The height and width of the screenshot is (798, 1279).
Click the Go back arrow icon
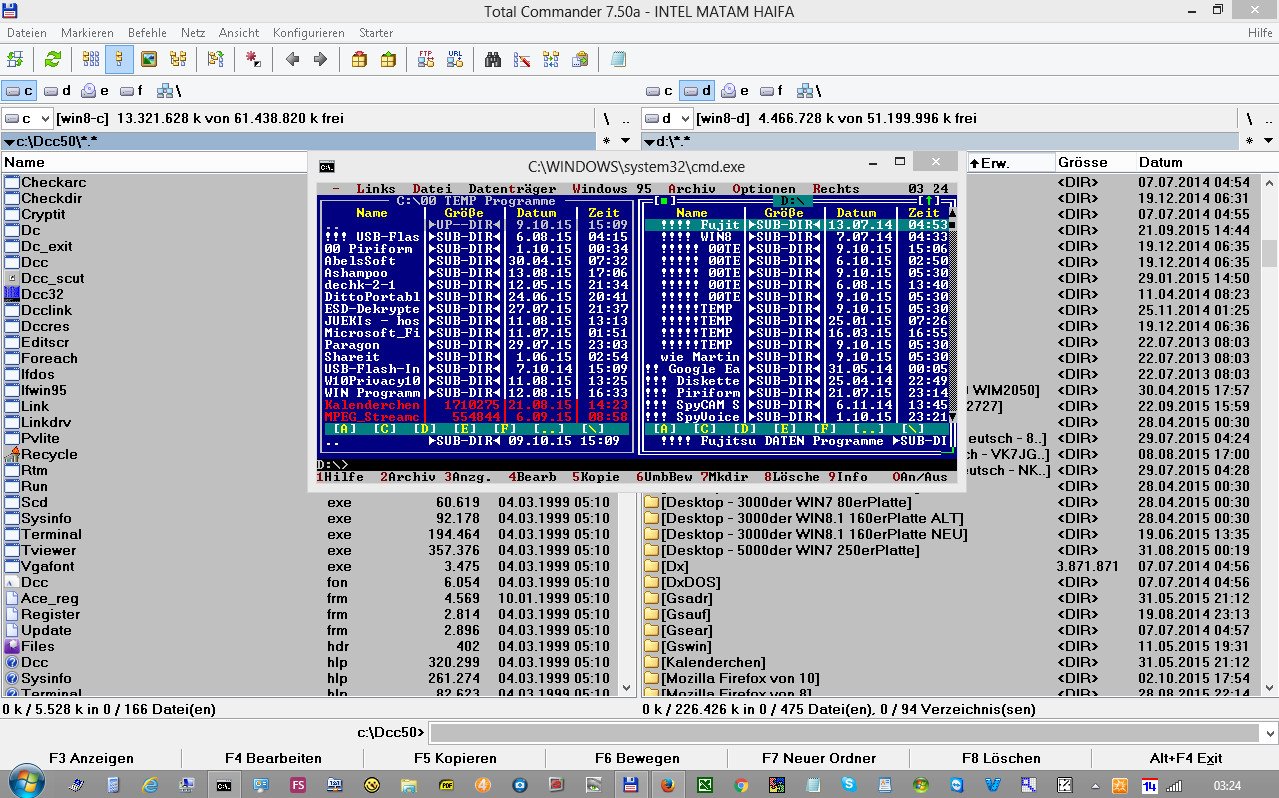pos(292,59)
